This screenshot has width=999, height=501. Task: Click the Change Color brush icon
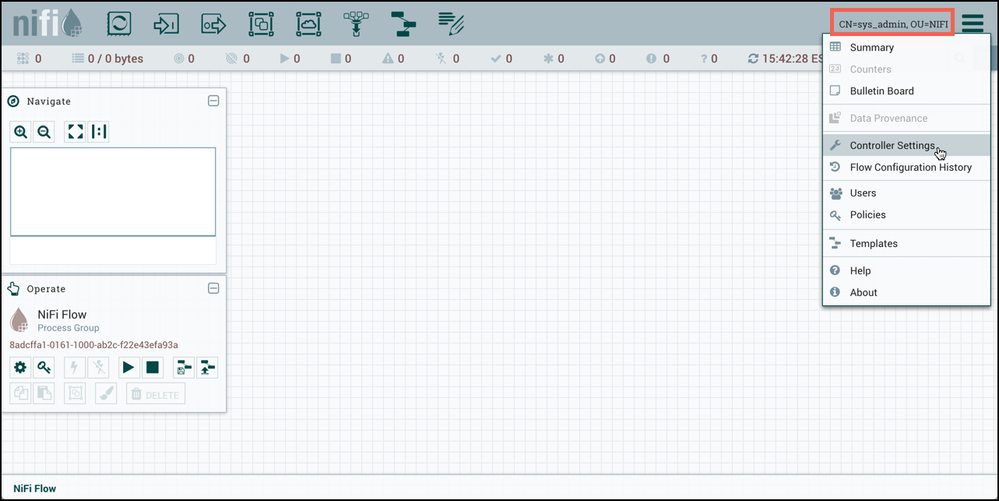[x=106, y=394]
